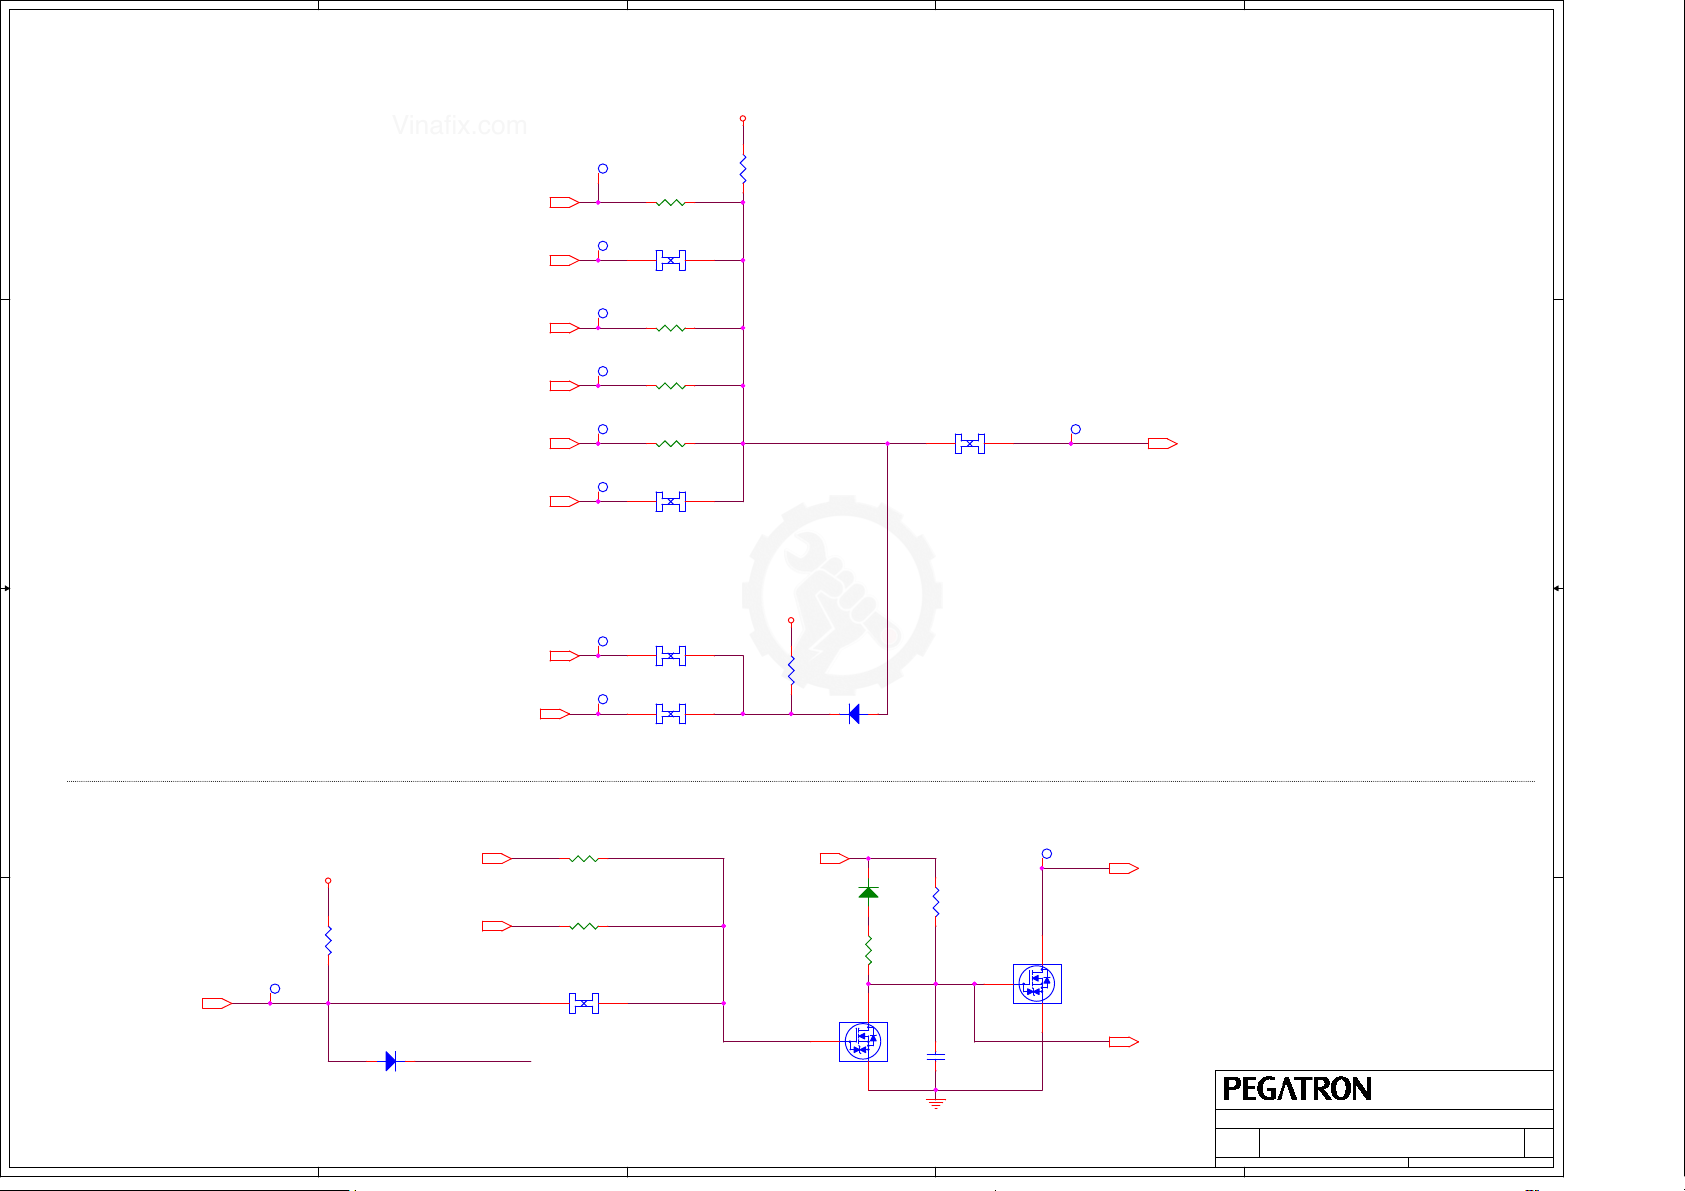Select the right-pointing blue diode at bottom left
Viewport: 1685px width, 1191px height.
(391, 1061)
